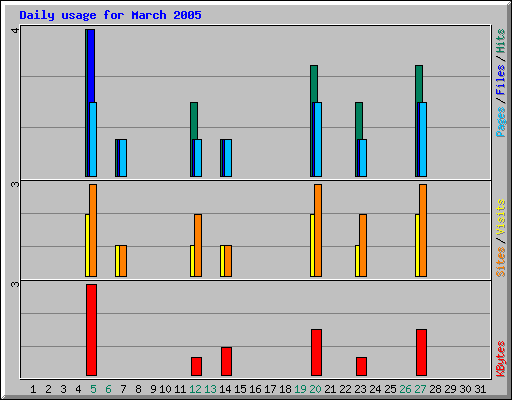
Task: Click day label '29' on the x-axis
Action: click(450, 389)
